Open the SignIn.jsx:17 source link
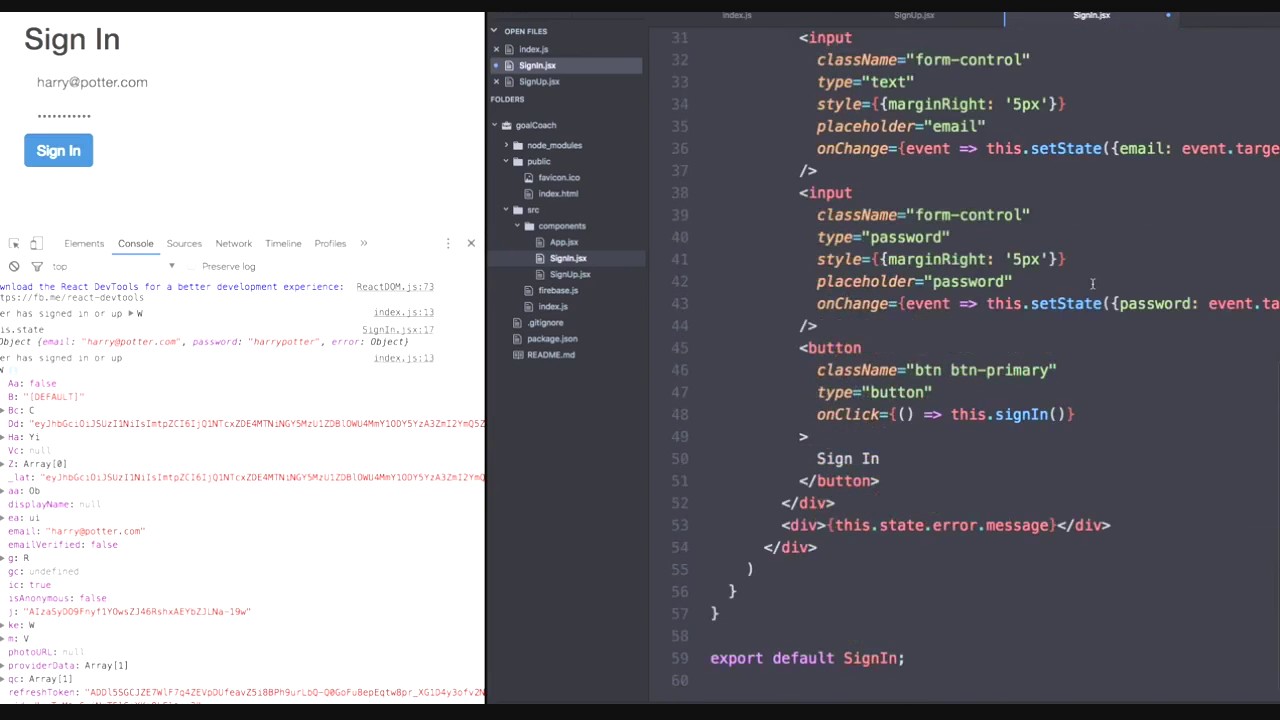 [x=398, y=330]
